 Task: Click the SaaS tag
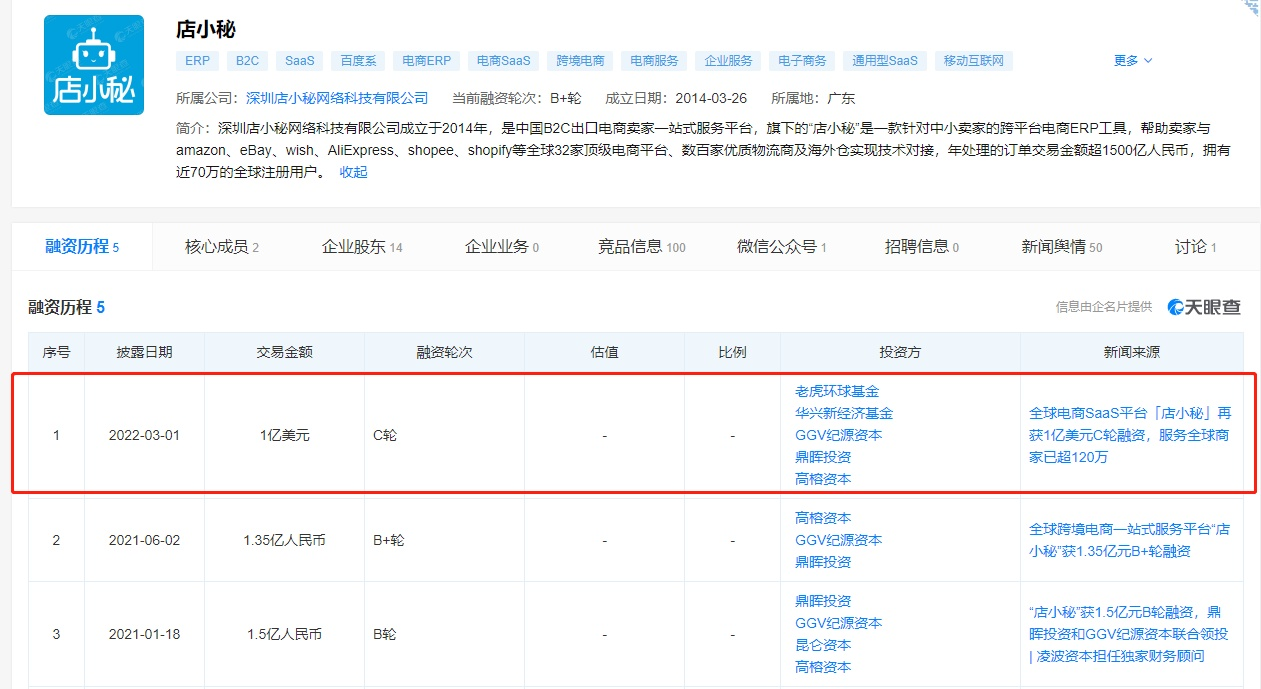299,61
